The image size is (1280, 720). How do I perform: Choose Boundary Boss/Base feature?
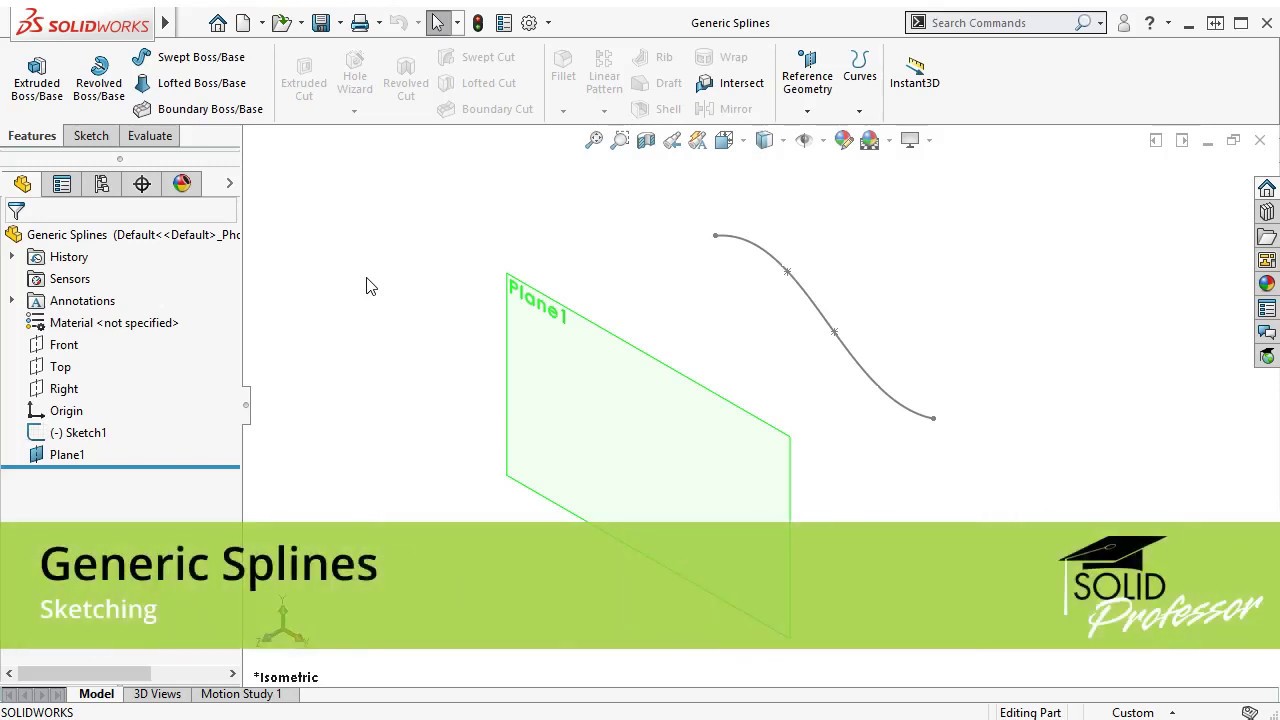pyautogui.click(x=197, y=109)
